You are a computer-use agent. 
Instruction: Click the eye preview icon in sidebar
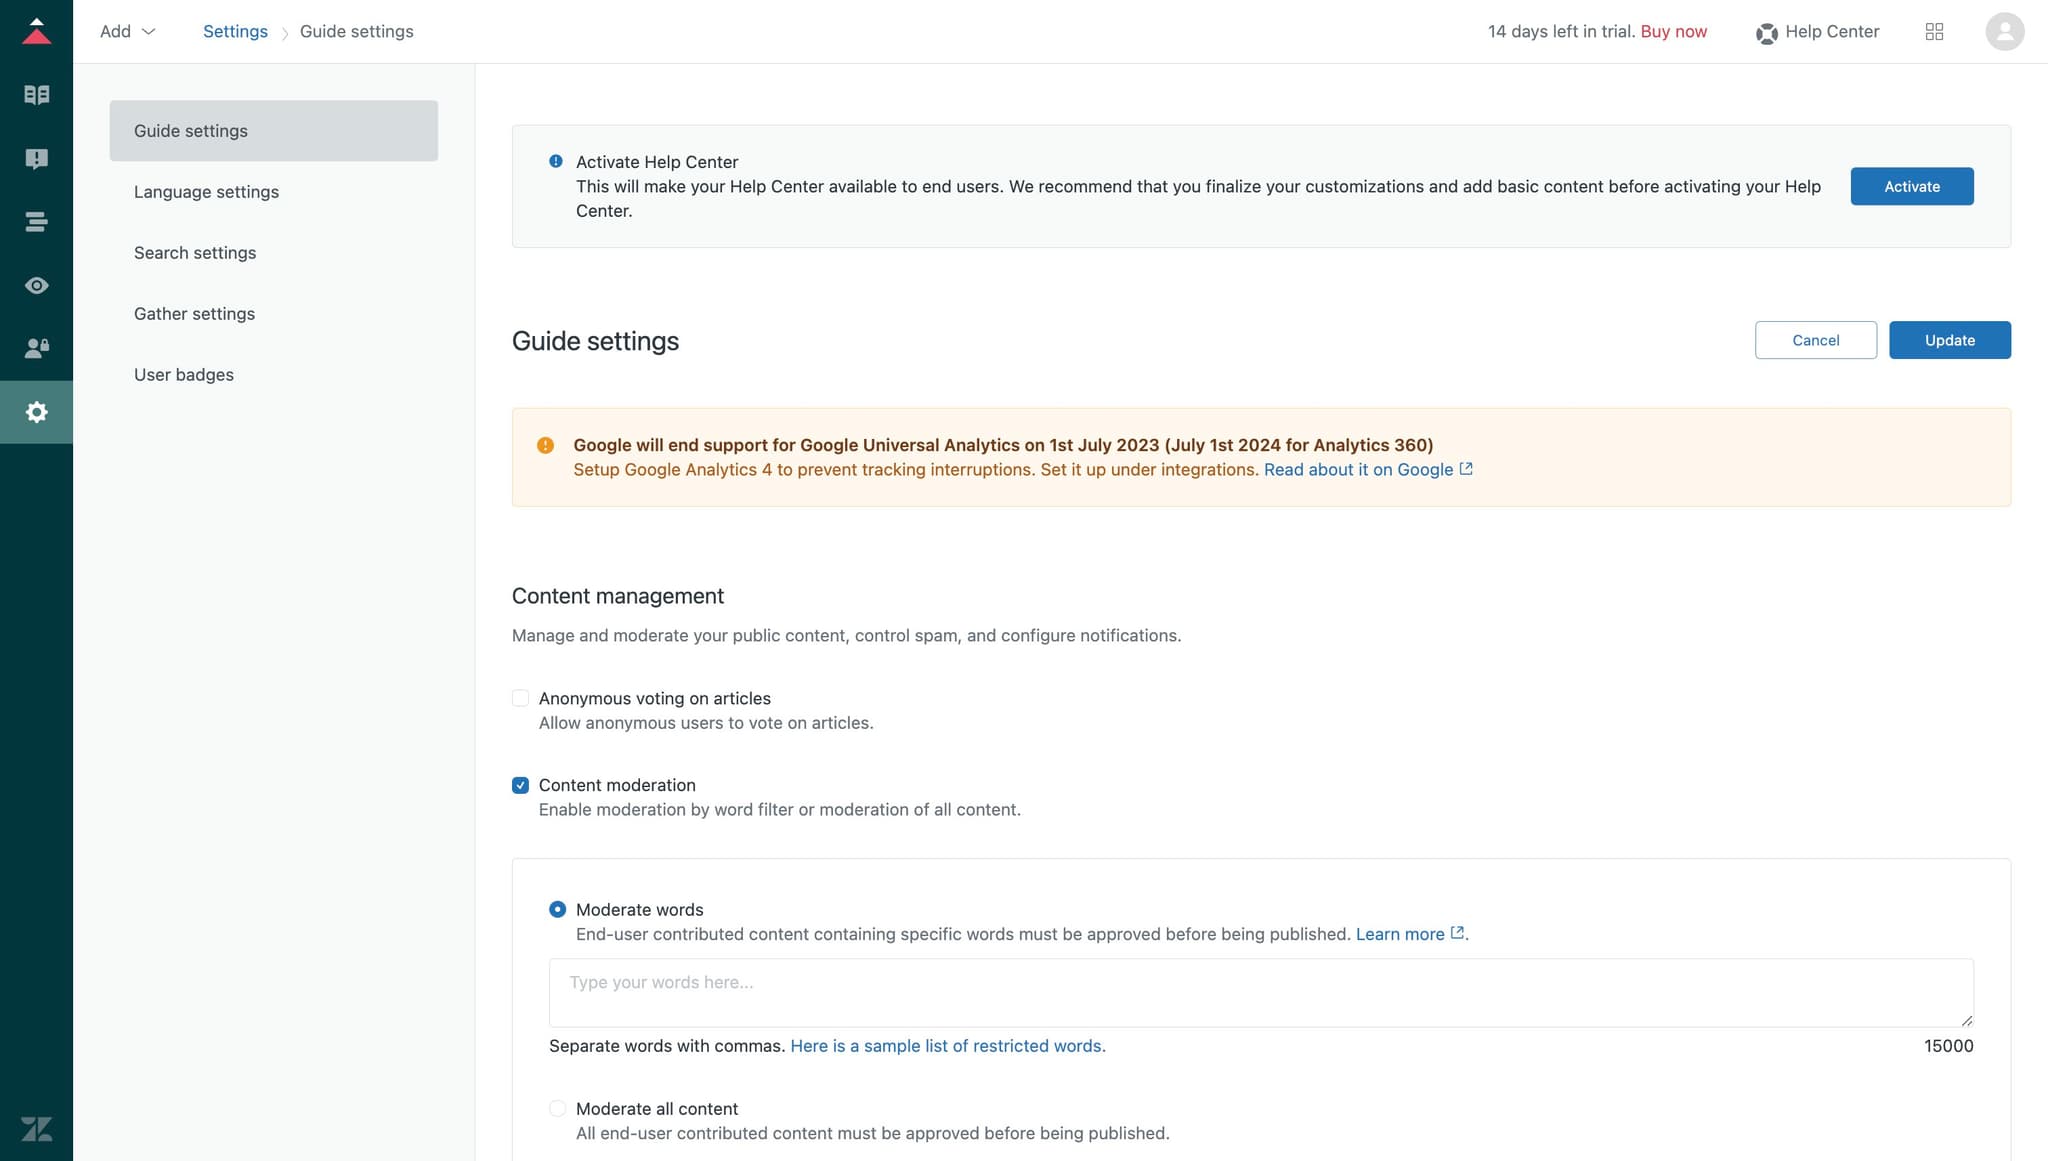(x=37, y=285)
